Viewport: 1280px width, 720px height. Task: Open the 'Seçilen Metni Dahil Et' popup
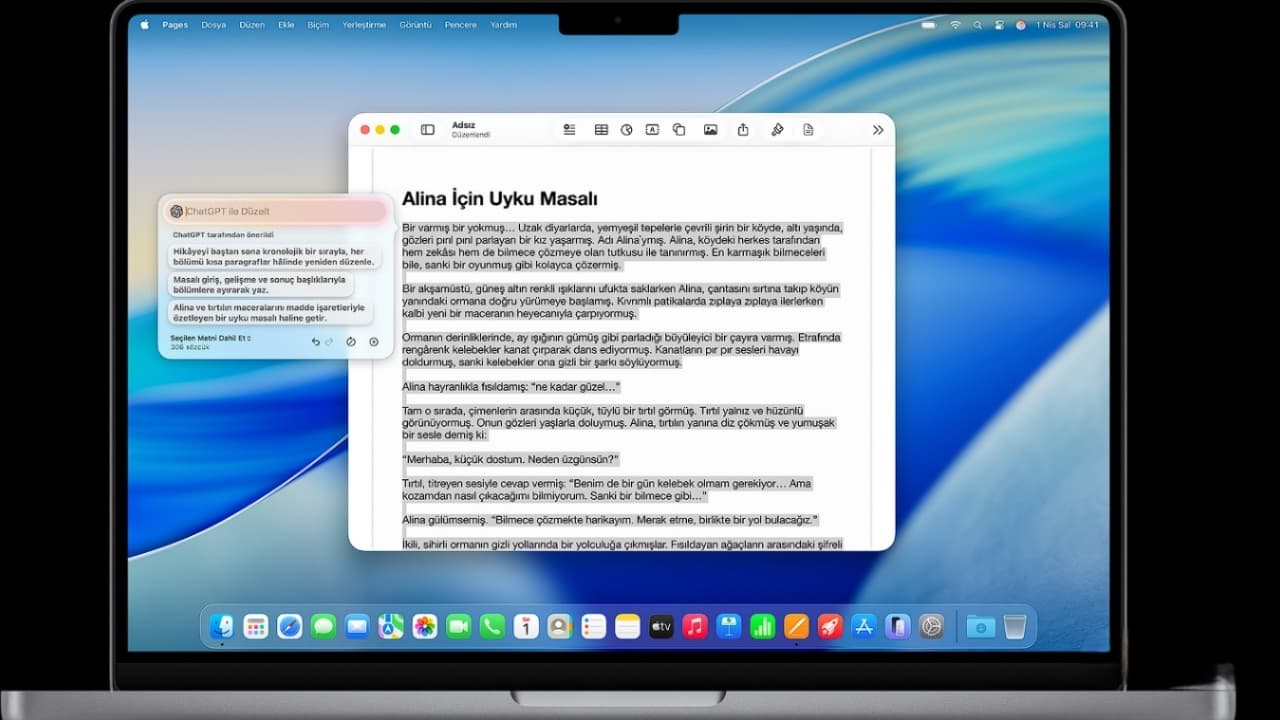coord(211,338)
